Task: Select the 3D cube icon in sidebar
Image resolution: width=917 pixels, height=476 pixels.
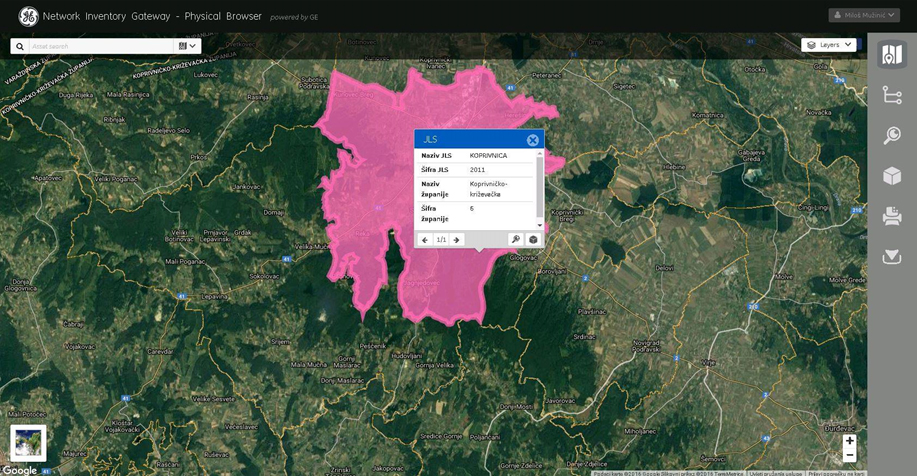Action: tap(891, 176)
